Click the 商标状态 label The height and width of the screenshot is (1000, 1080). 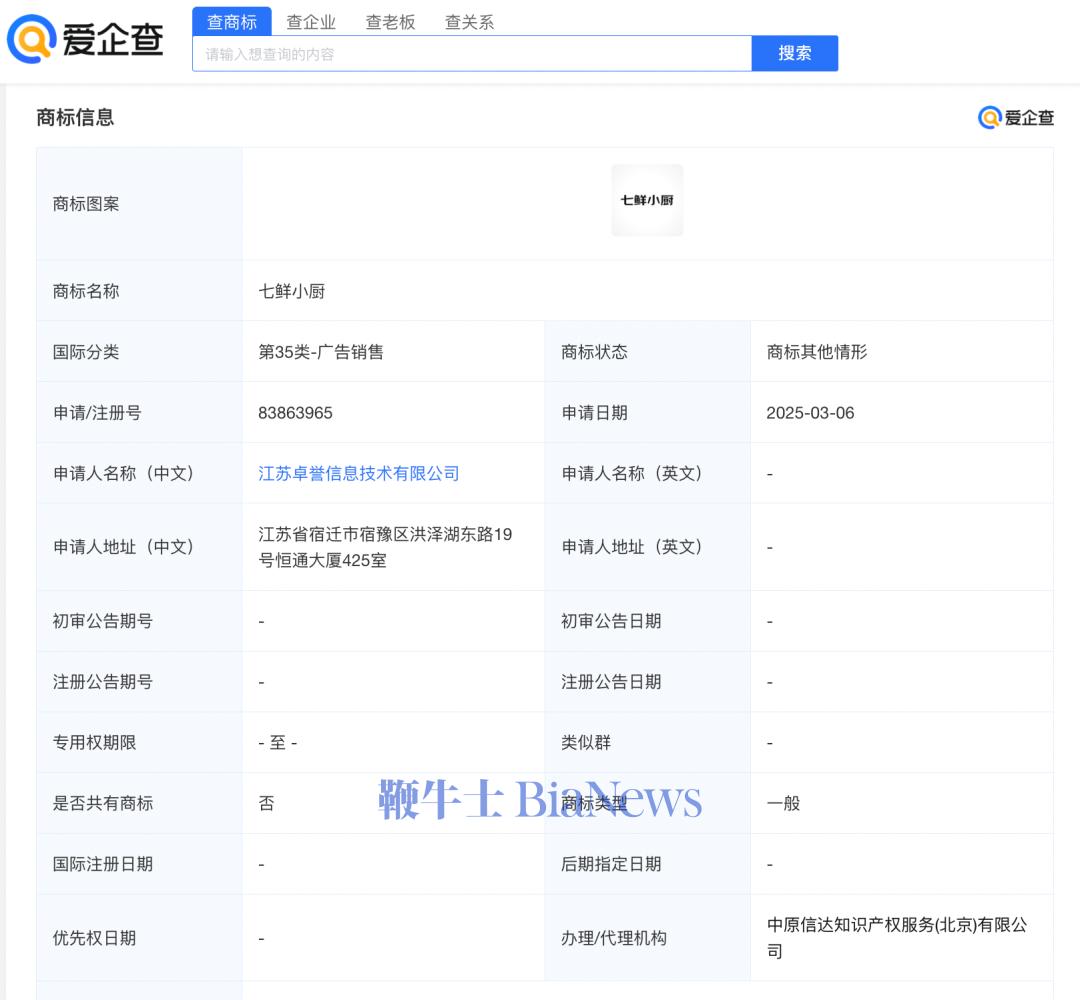(594, 352)
